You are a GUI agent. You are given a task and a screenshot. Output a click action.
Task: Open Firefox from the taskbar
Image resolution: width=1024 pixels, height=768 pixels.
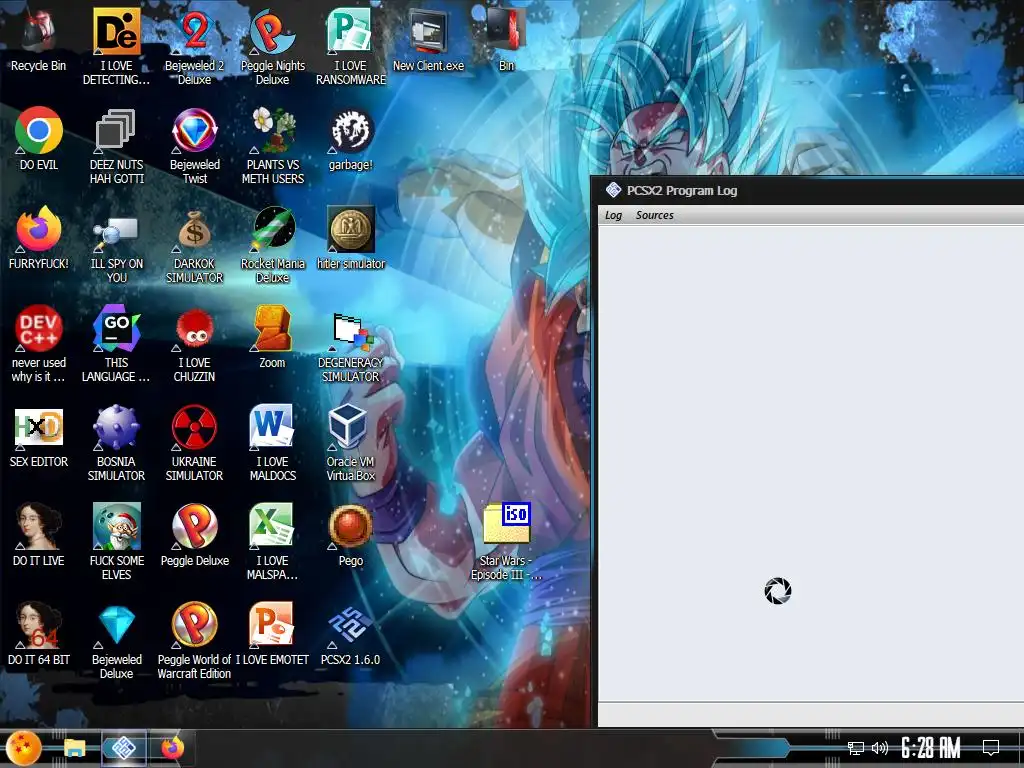pyautogui.click(x=172, y=748)
